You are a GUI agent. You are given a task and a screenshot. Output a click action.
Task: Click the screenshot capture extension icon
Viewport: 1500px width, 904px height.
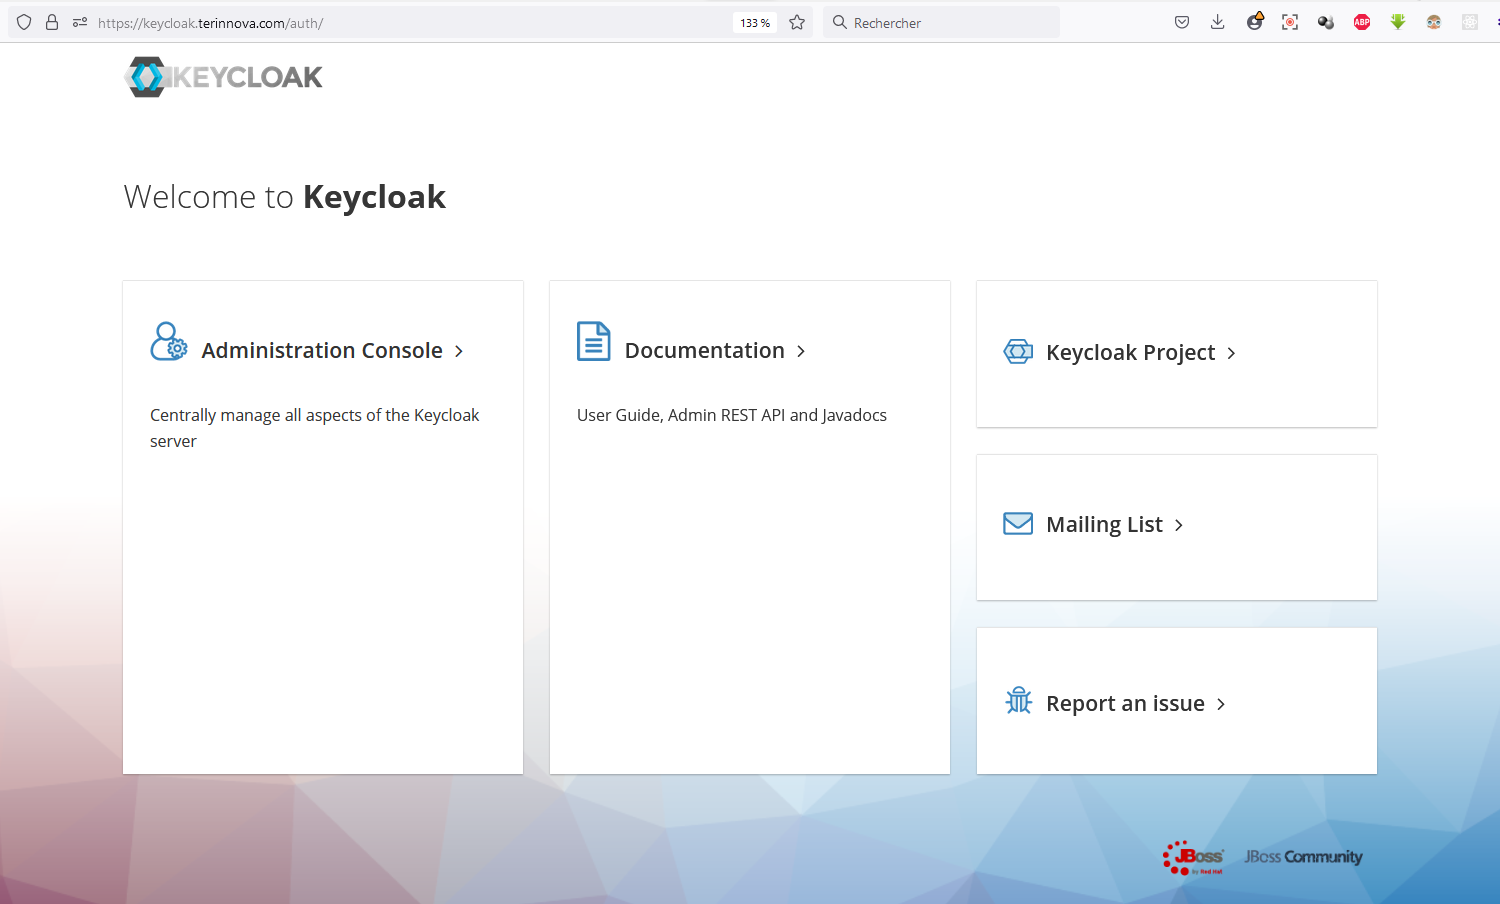coord(1289,22)
